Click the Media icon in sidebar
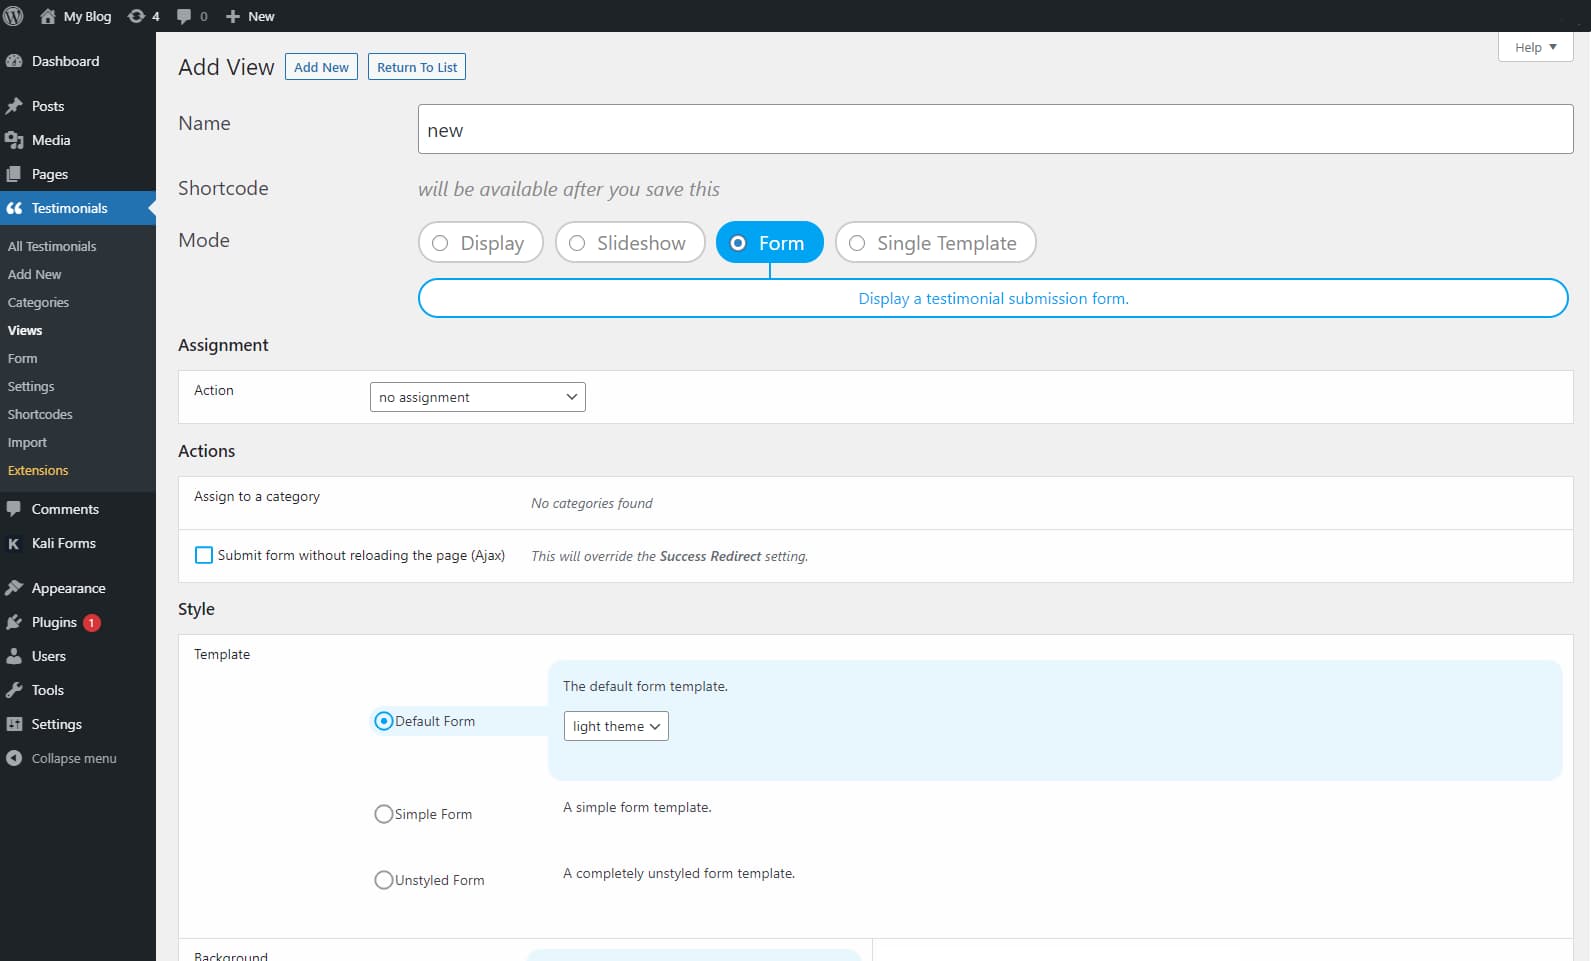This screenshot has height=961, width=1591. [x=14, y=140]
